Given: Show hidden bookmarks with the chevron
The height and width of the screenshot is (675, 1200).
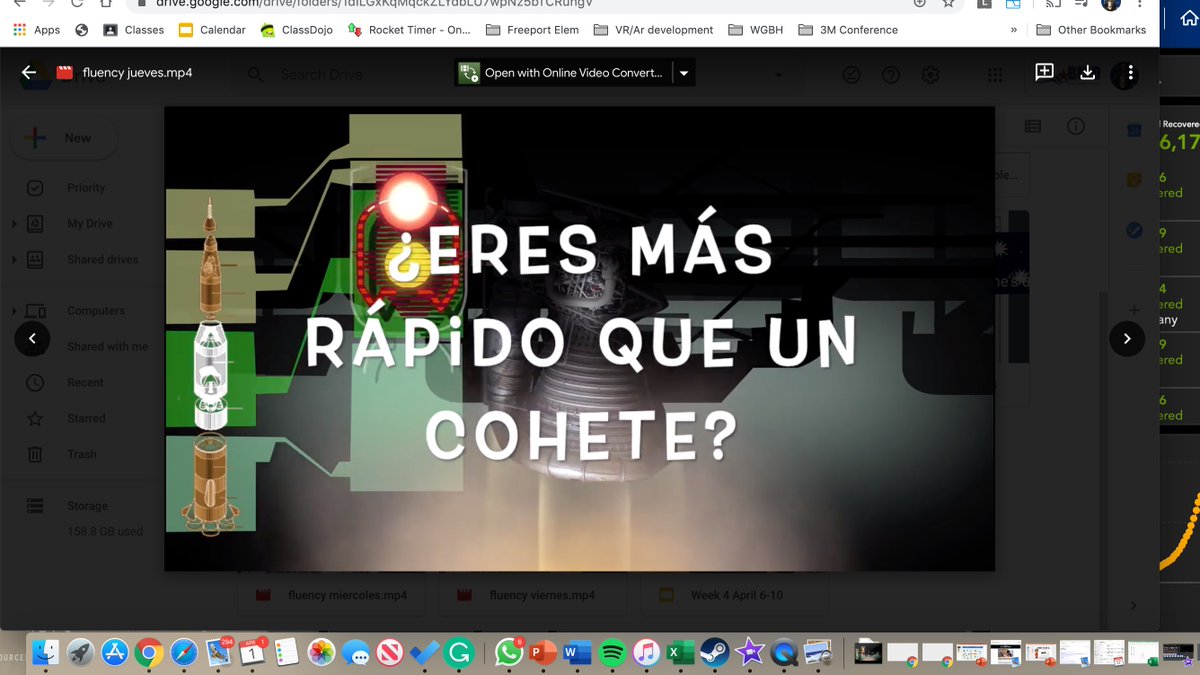Looking at the screenshot, I should pos(1014,30).
